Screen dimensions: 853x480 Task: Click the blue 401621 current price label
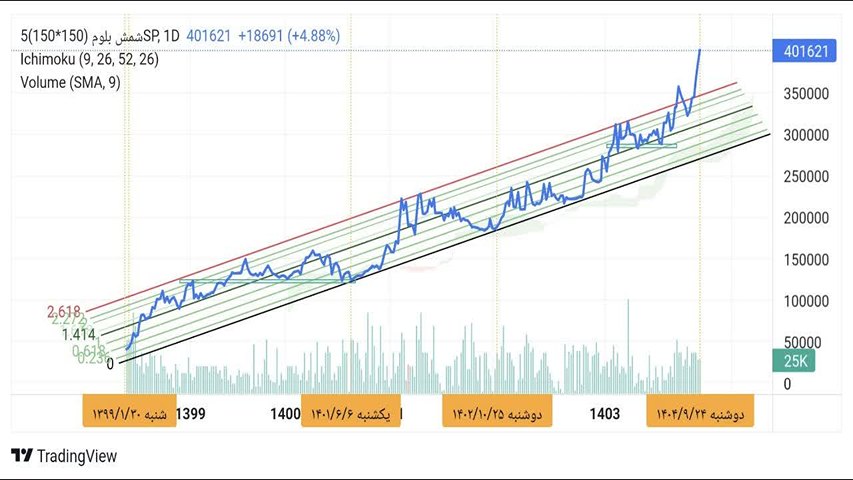[x=804, y=51]
